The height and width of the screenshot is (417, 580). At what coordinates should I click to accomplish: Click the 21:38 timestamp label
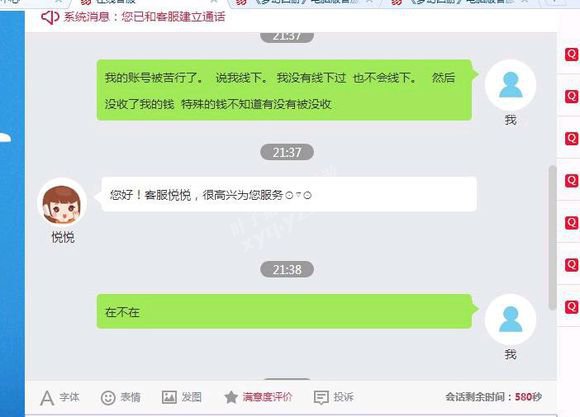[287, 270]
